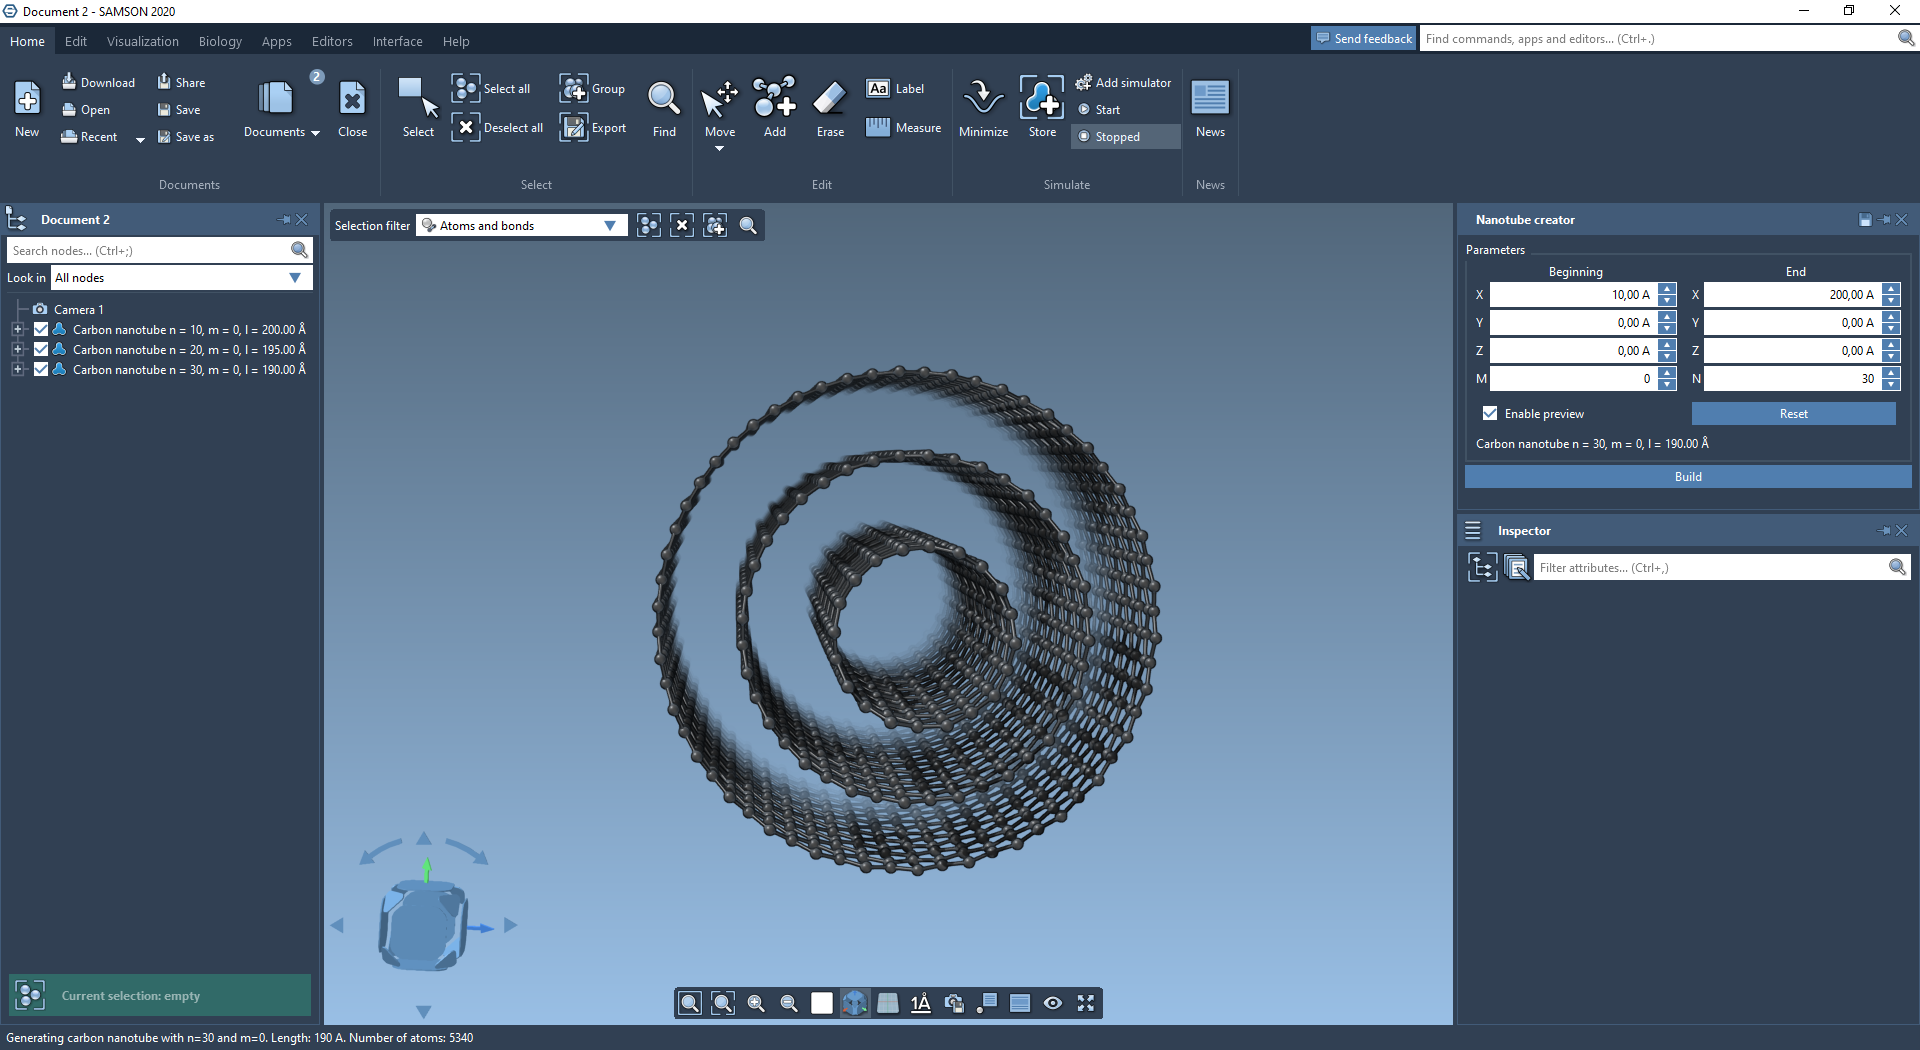Expand the Carbon nanotube n = 20 node
The height and width of the screenshot is (1050, 1920).
coord(17,350)
